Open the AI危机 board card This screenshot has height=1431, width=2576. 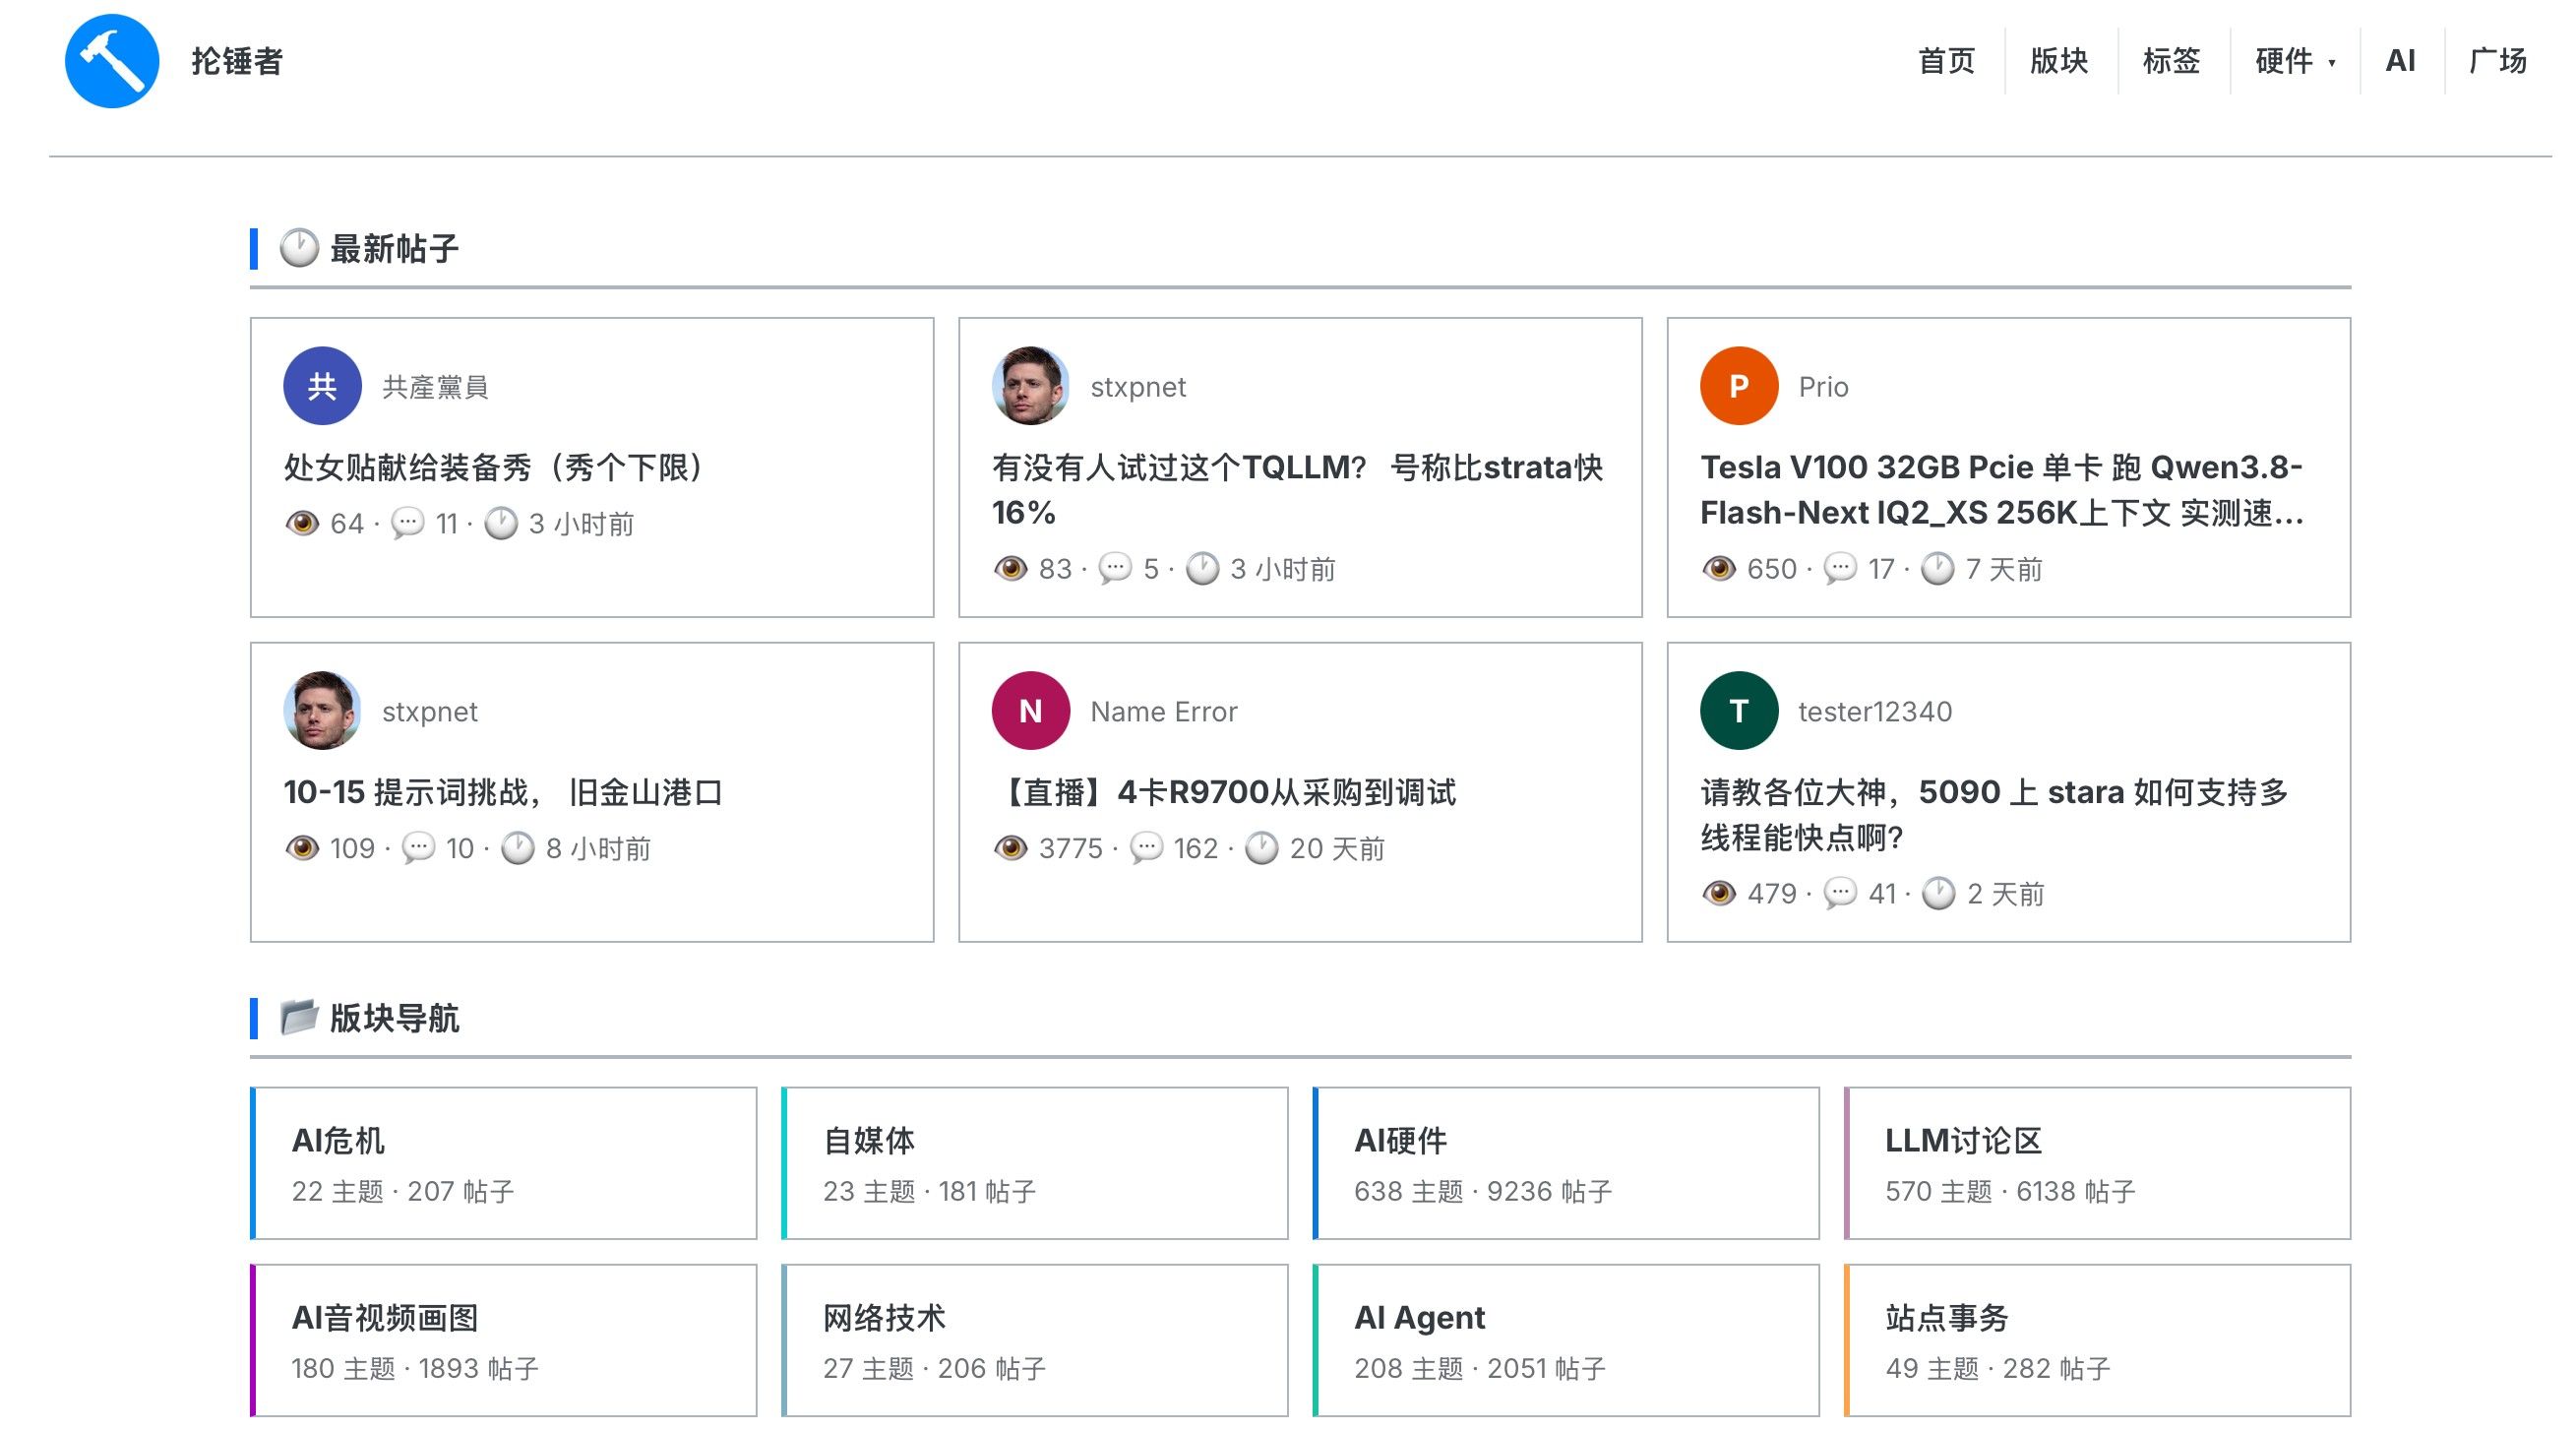[503, 1163]
